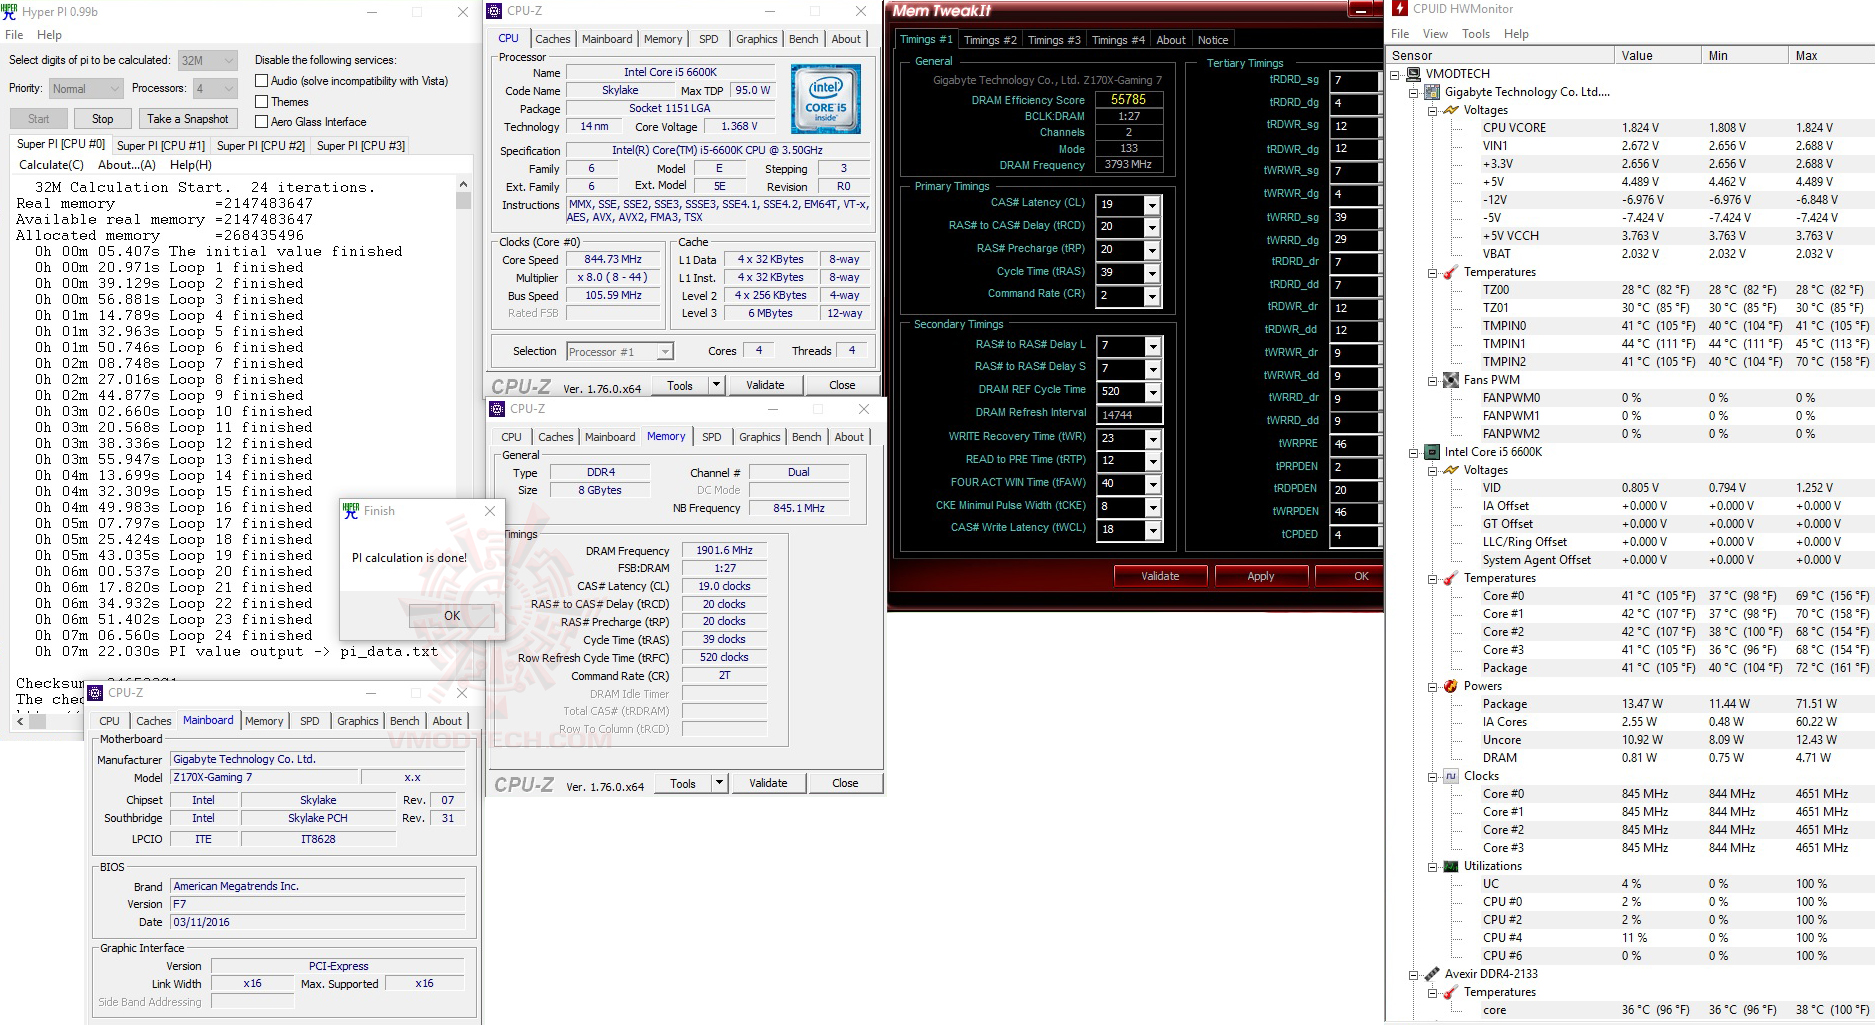Open the Graphics tab in CPU-Z Mainboard window
Viewport: 1875px width, 1025px height.
pos(358,721)
